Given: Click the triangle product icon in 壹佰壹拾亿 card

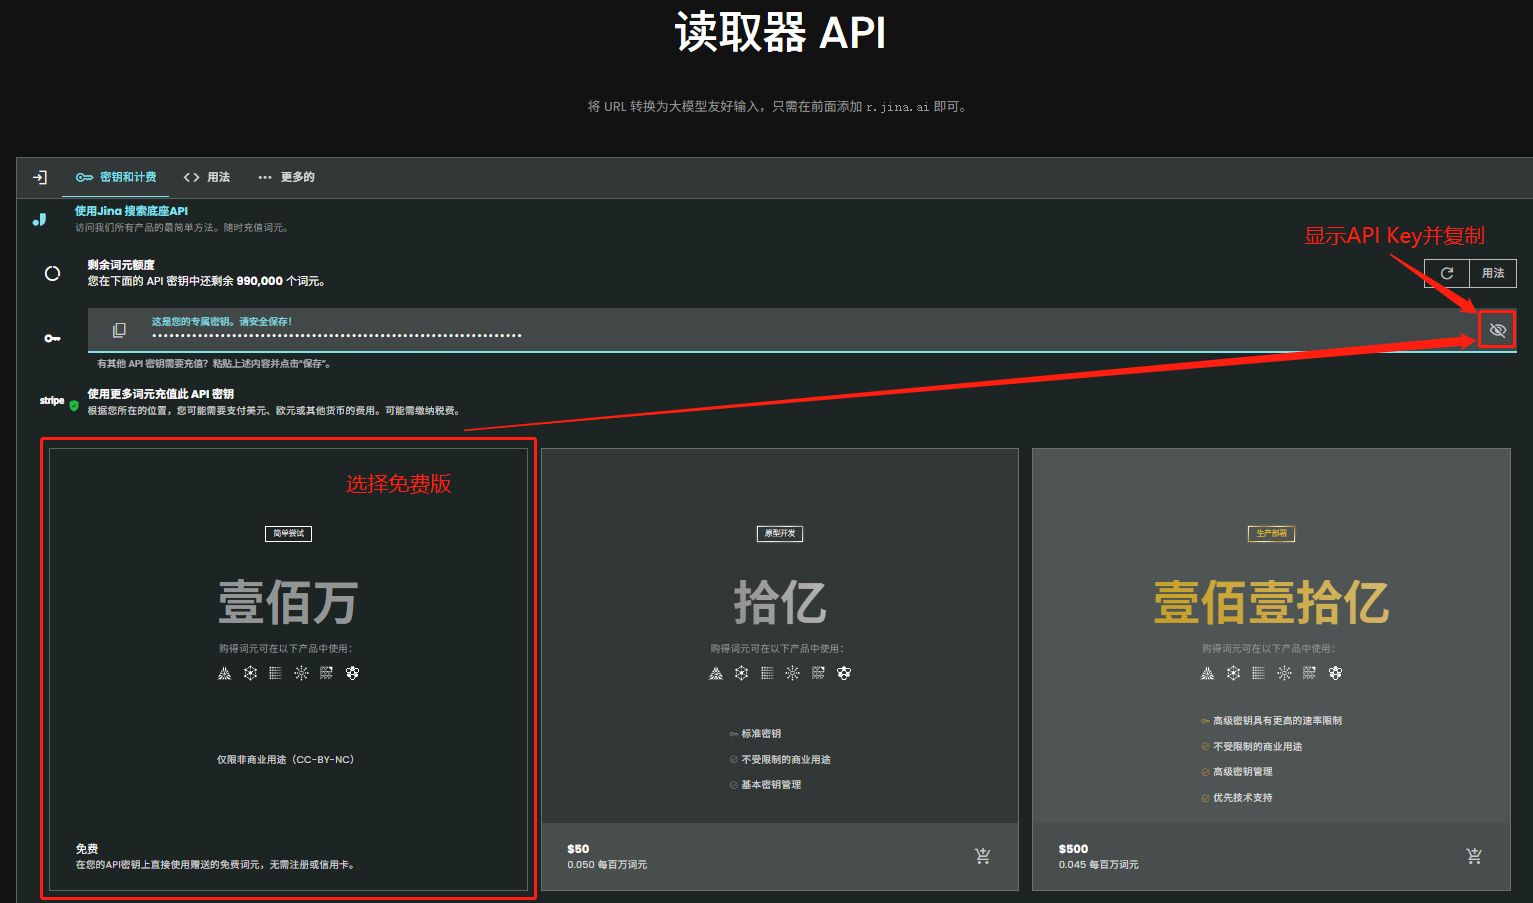Looking at the screenshot, I should 1207,673.
